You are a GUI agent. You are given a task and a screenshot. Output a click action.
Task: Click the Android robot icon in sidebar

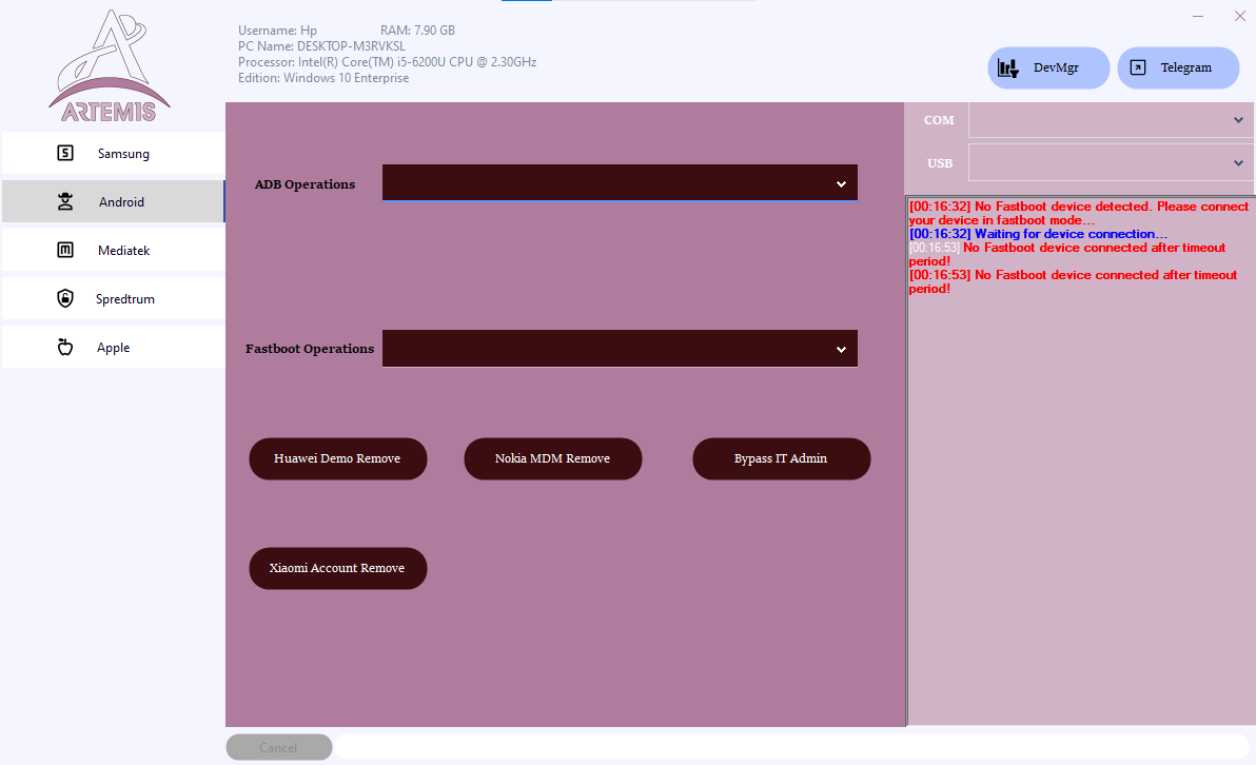click(x=65, y=201)
